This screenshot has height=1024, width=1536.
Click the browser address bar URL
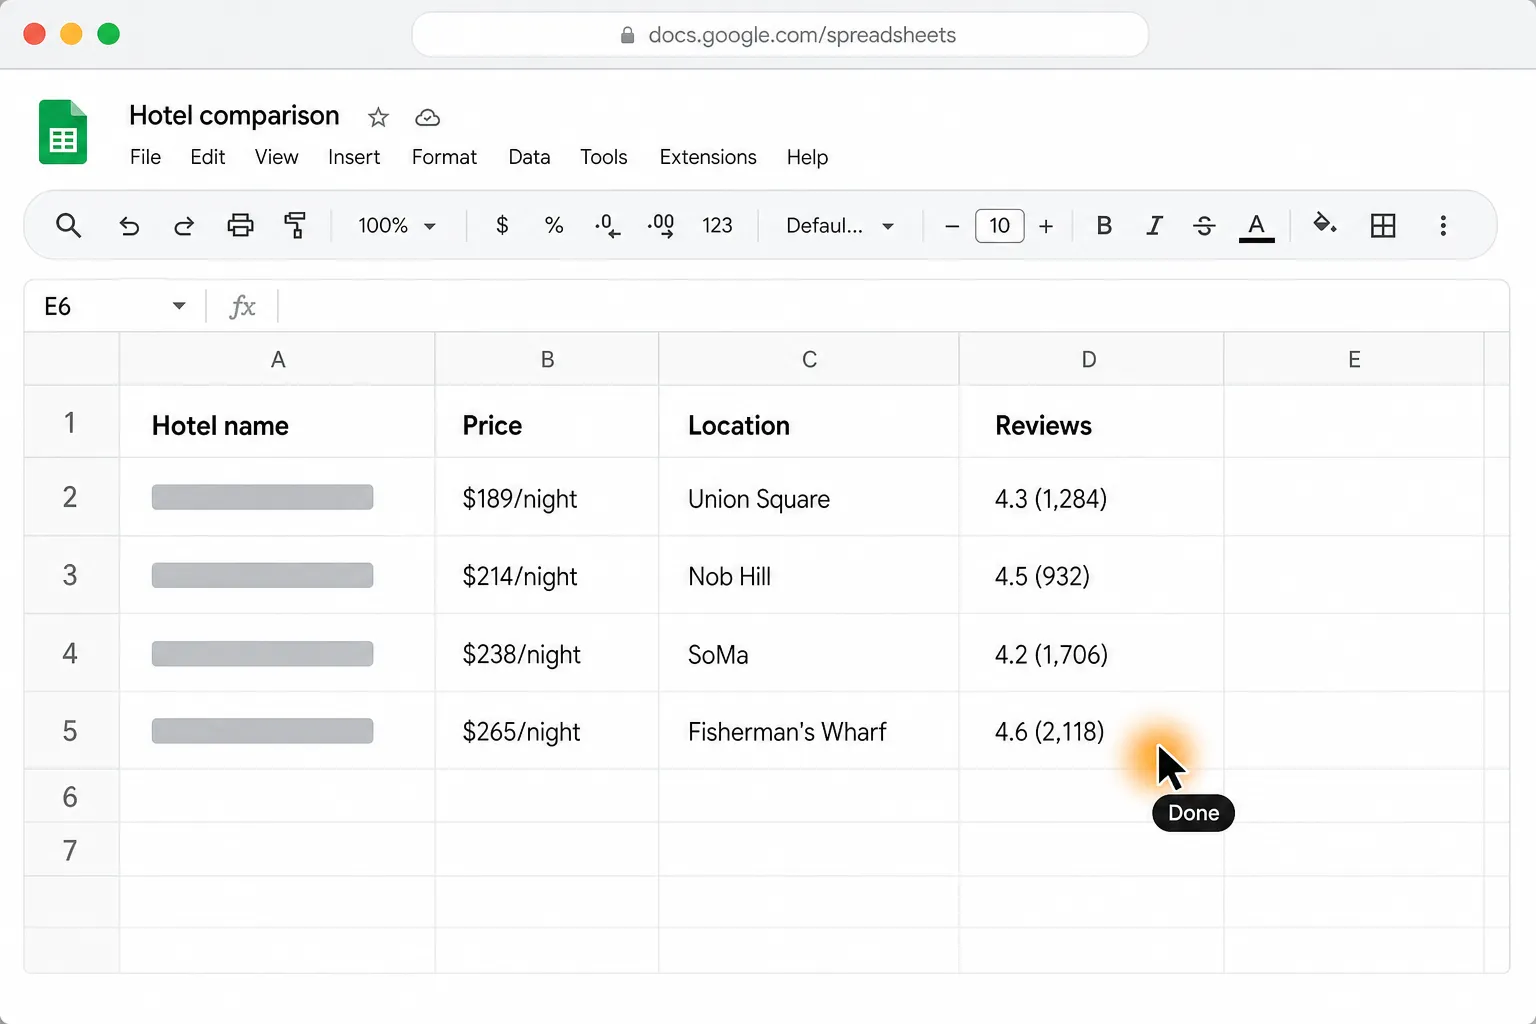pyautogui.click(x=780, y=35)
